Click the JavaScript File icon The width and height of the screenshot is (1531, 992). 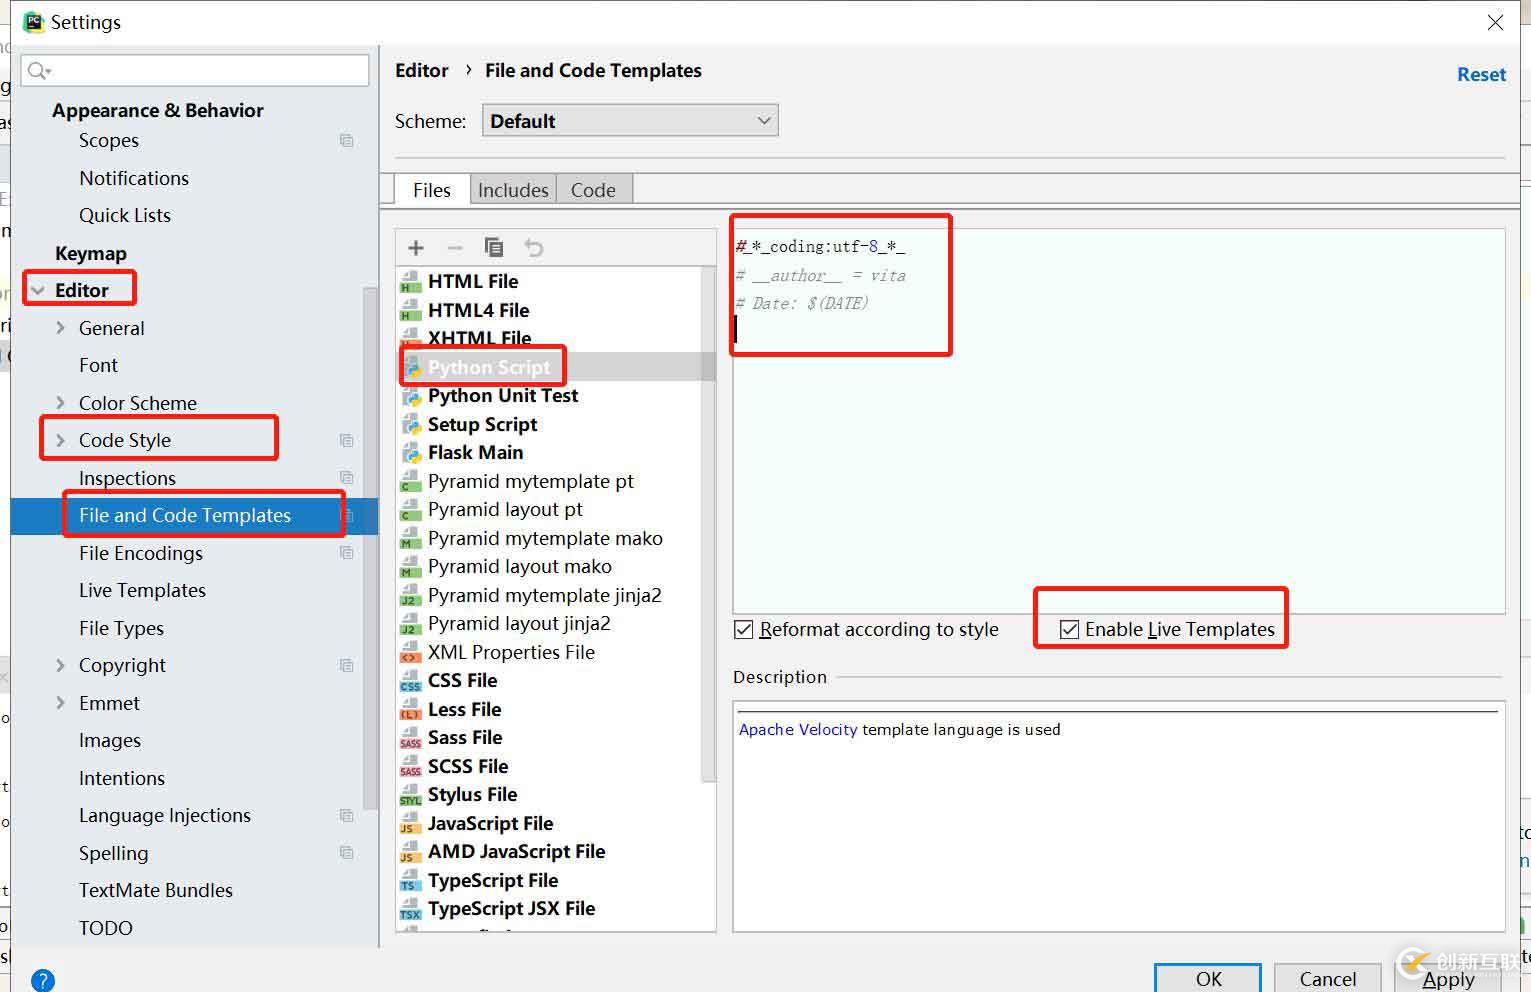click(410, 824)
